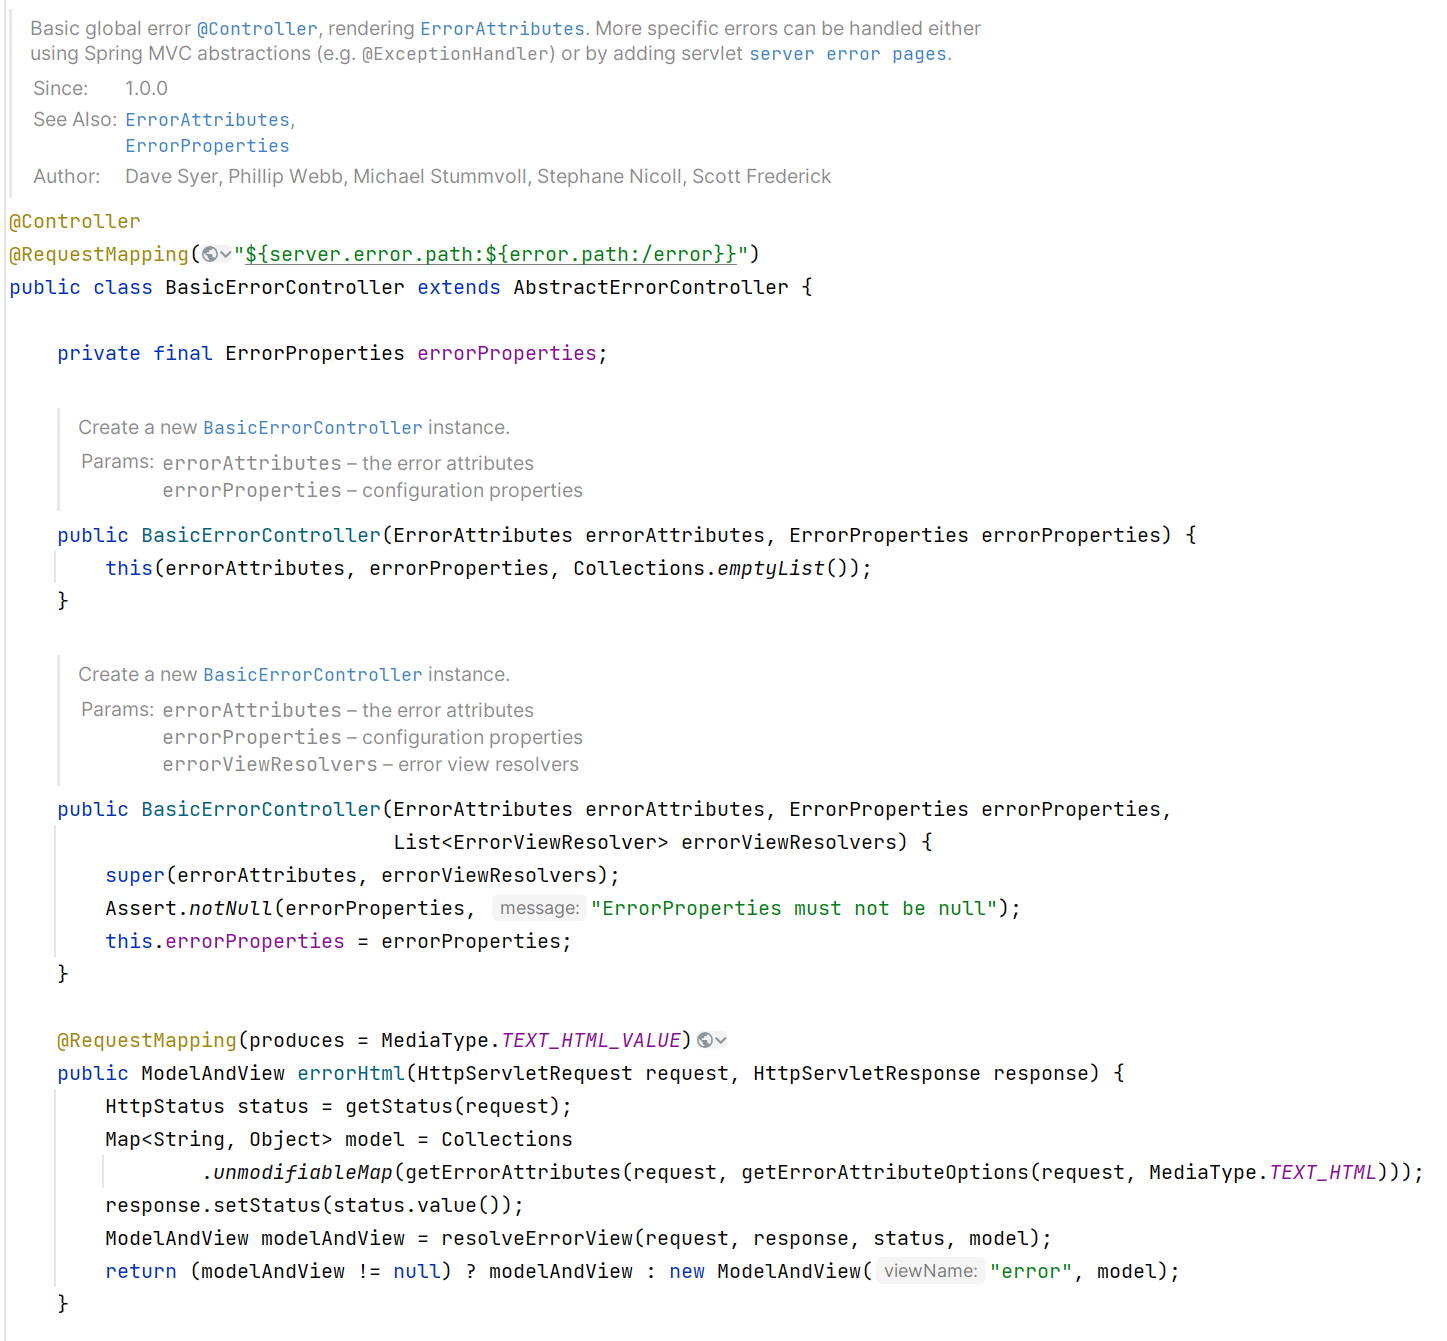Click the errorHtml method name

tap(351, 1073)
